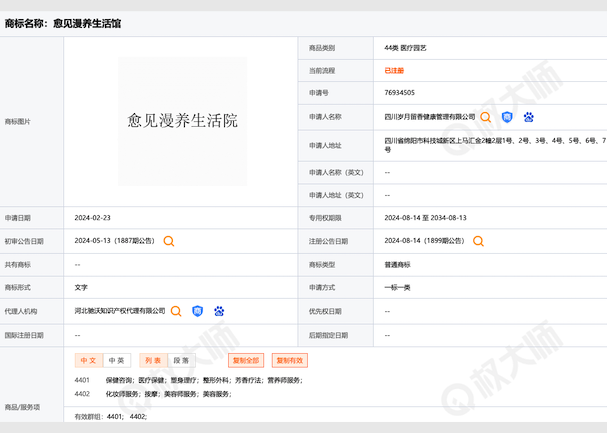607x433 pixels.
Task: Click the 愈见漫养生活院 trademark image
Action: click(182, 121)
